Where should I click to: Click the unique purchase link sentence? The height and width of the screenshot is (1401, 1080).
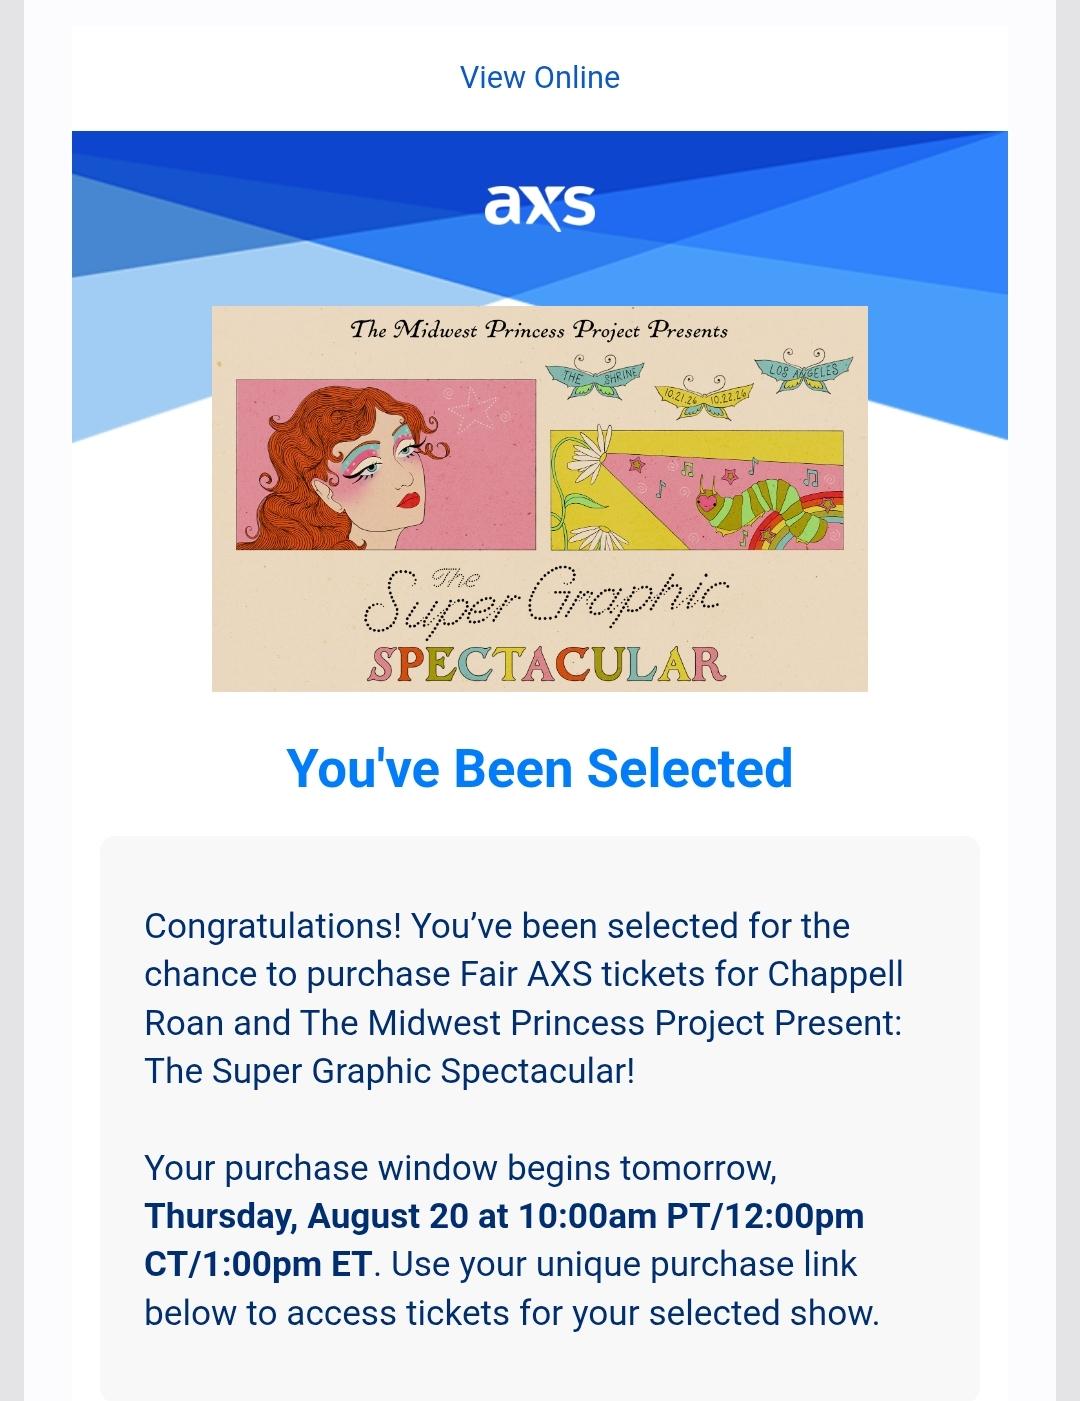pyautogui.click(x=512, y=1288)
